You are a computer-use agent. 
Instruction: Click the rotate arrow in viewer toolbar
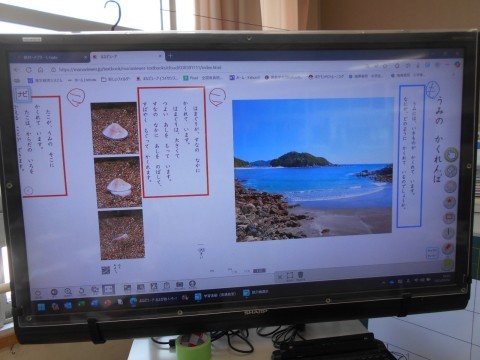click(82, 292)
